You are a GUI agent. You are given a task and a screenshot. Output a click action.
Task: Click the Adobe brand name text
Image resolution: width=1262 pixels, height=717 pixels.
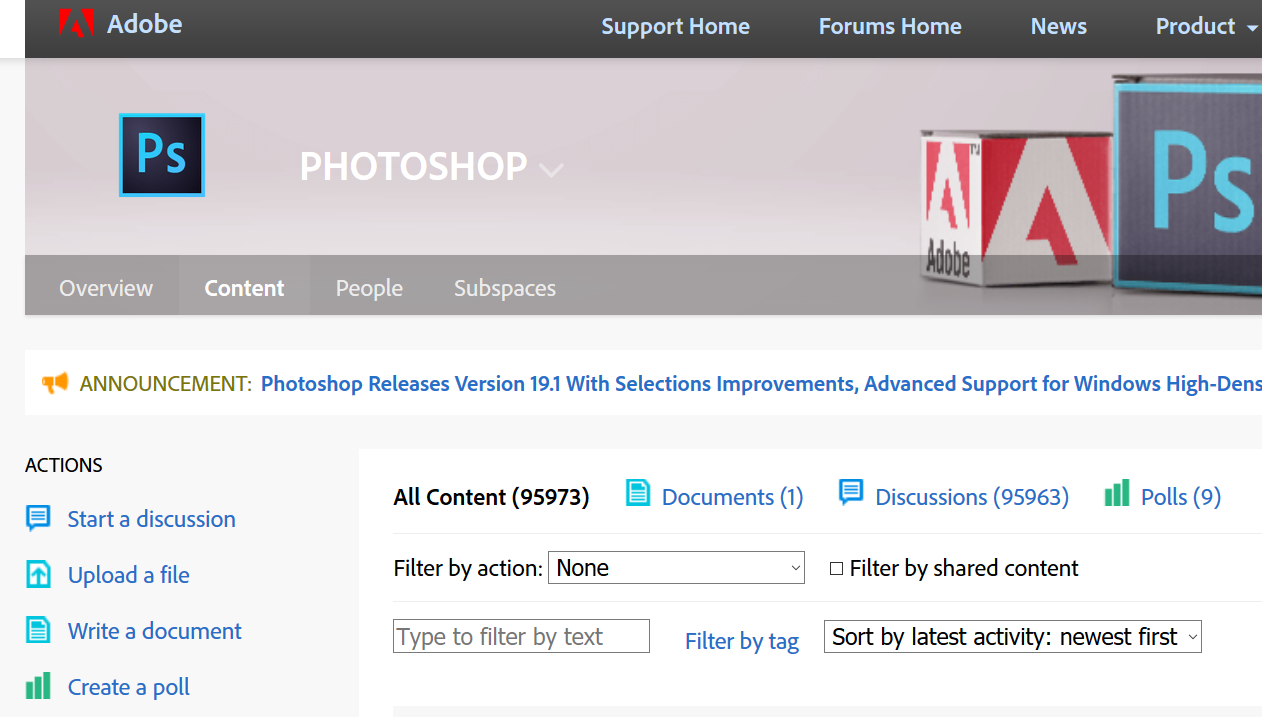coord(145,24)
